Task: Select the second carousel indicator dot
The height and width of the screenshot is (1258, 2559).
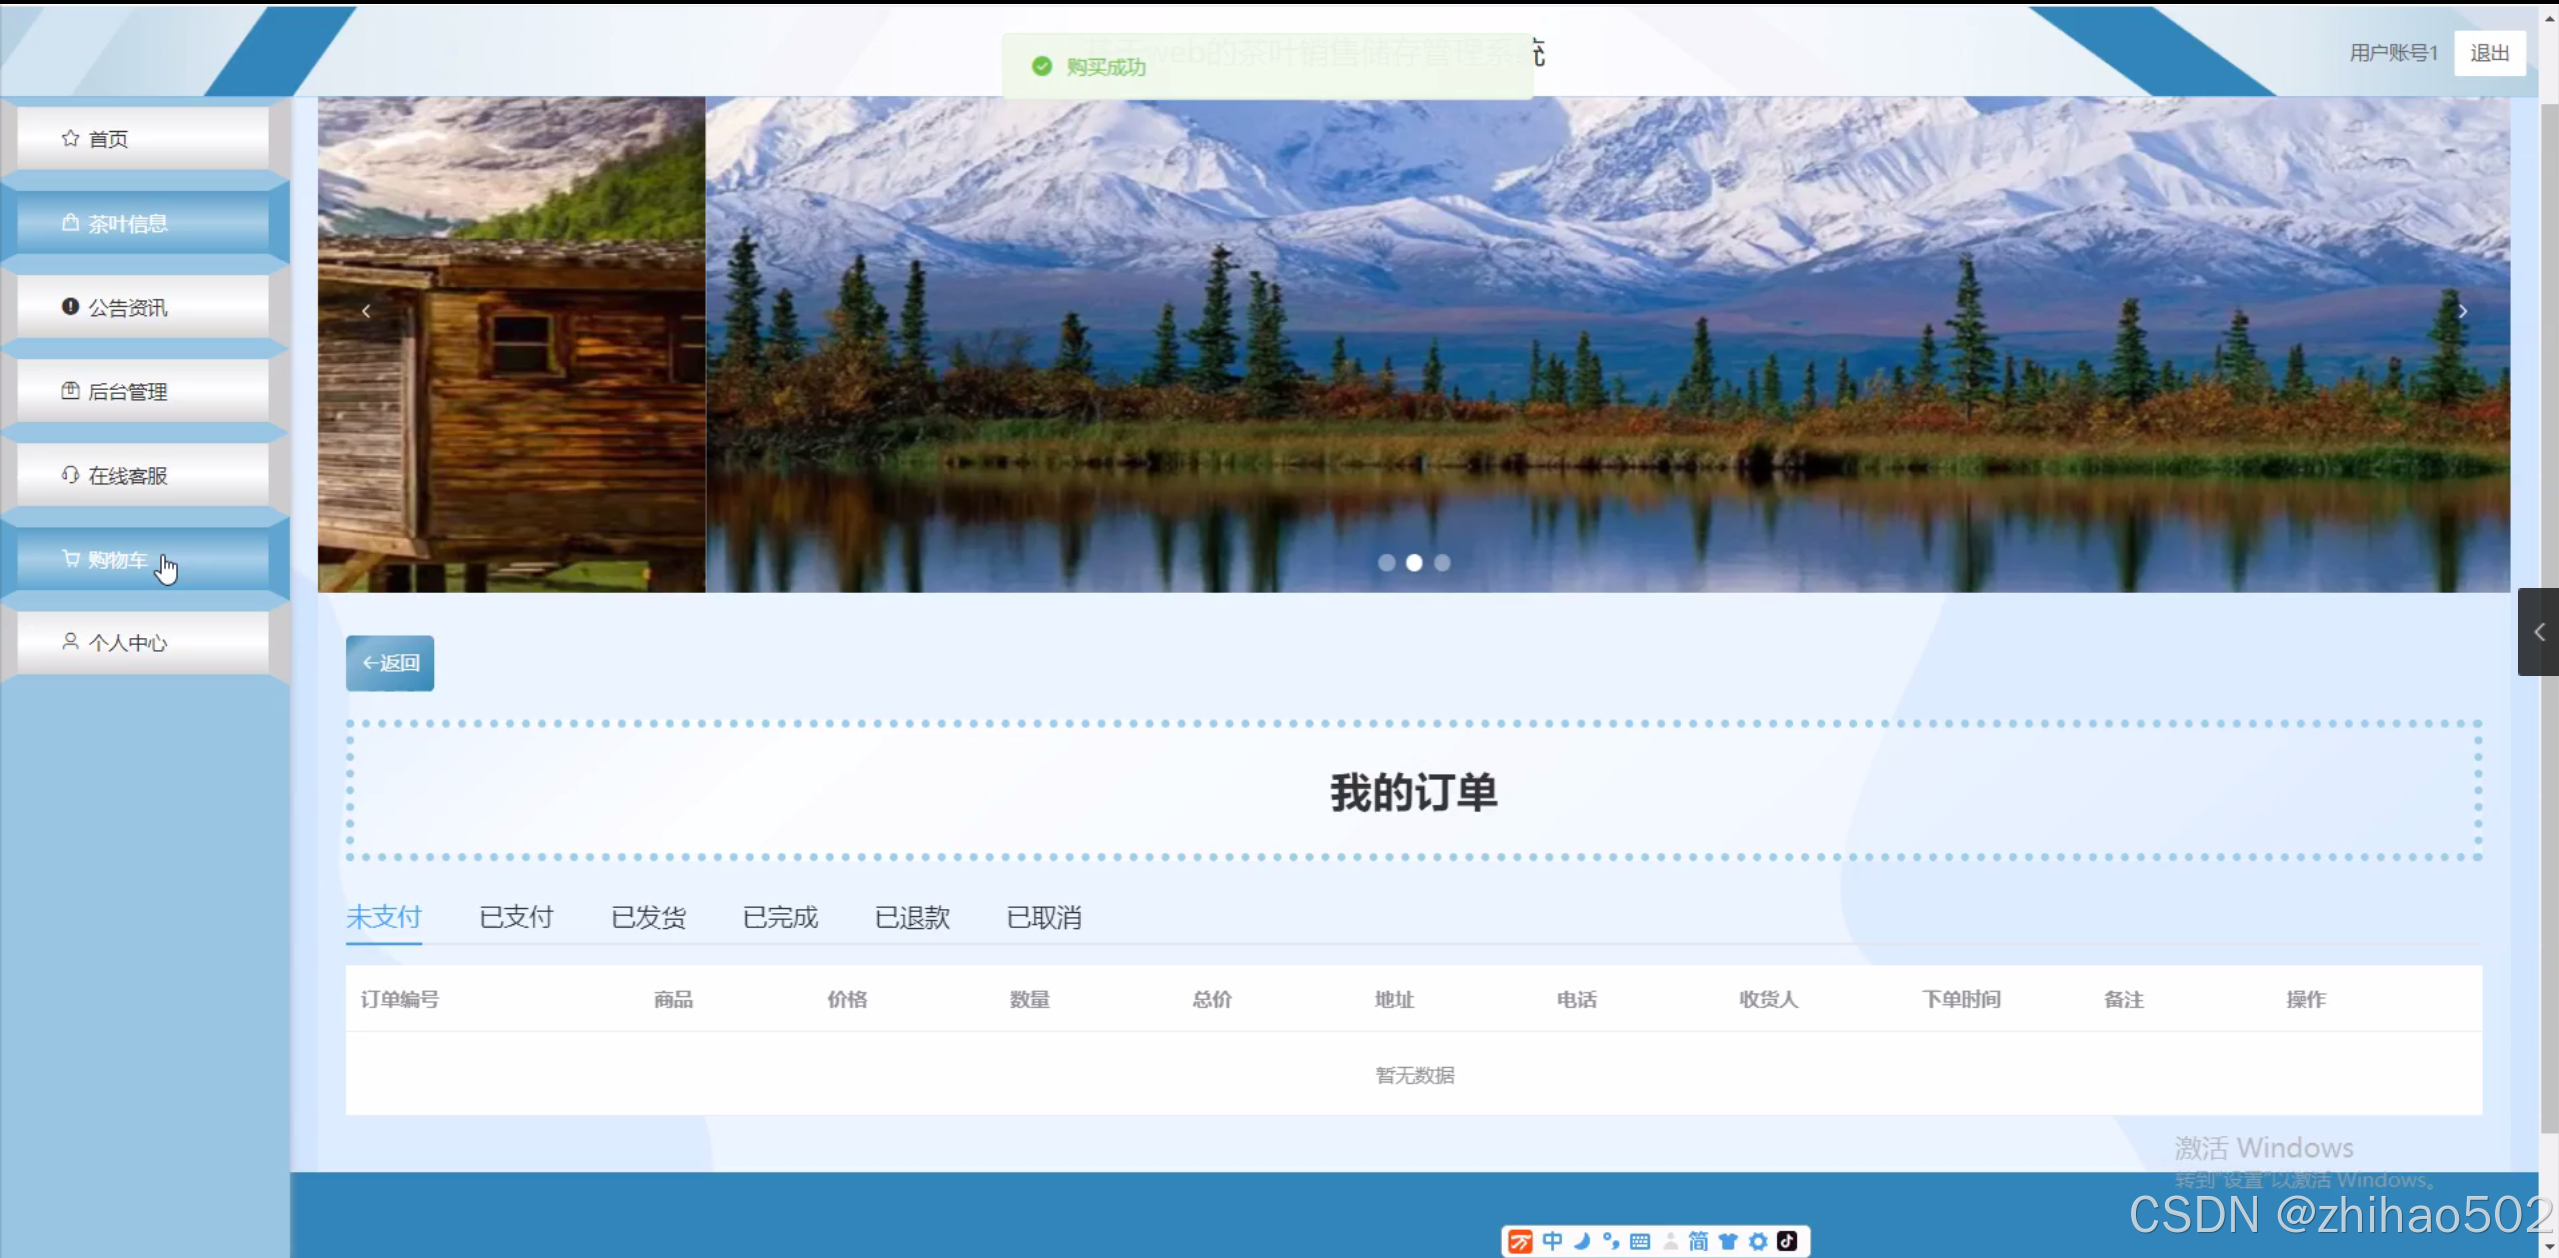Action: point(1414,563)
